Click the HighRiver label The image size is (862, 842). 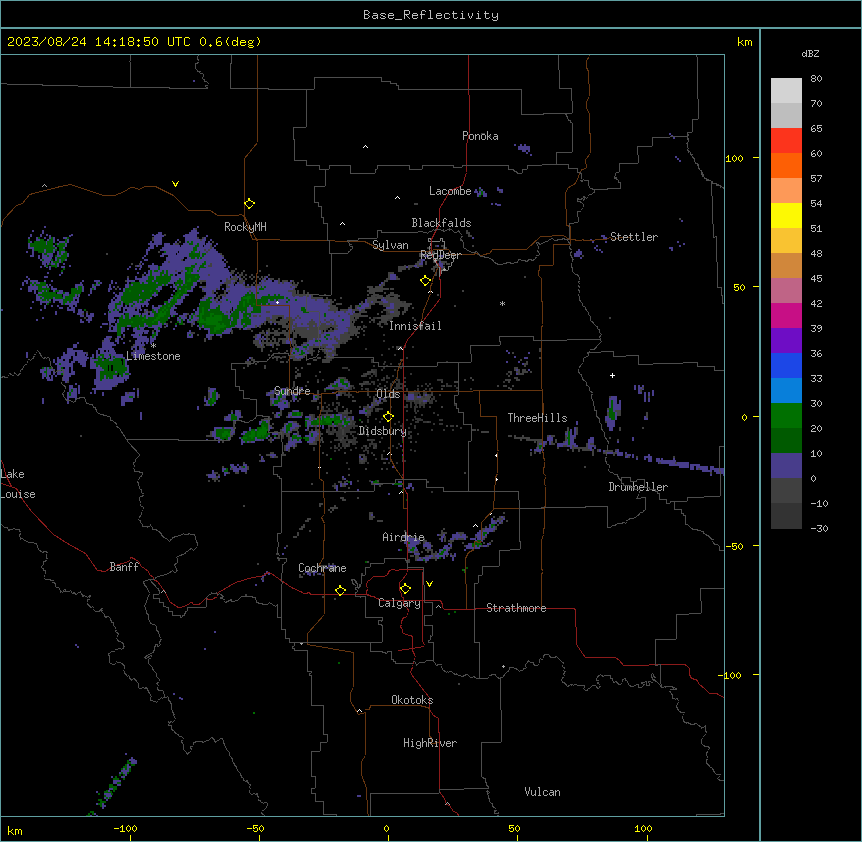[430, 743]
